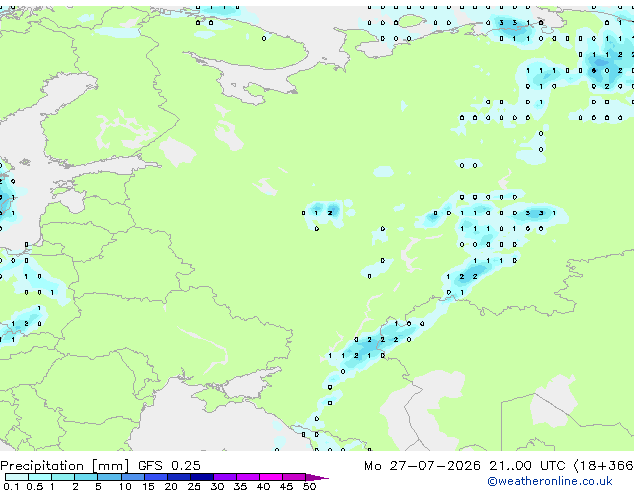Click the 0.1–0.5 mm legend swatch
634x490 pixels.
click(17, 477)
